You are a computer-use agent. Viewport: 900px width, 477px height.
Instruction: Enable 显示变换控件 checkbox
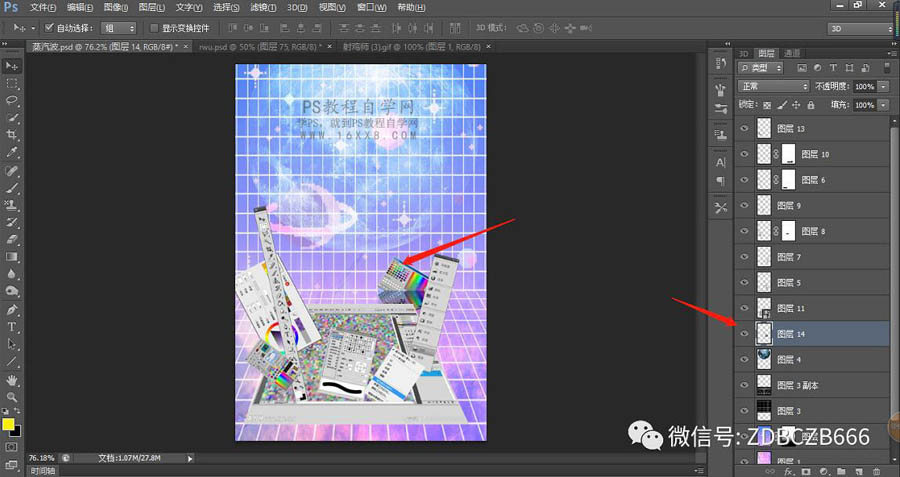coord(154,28)
